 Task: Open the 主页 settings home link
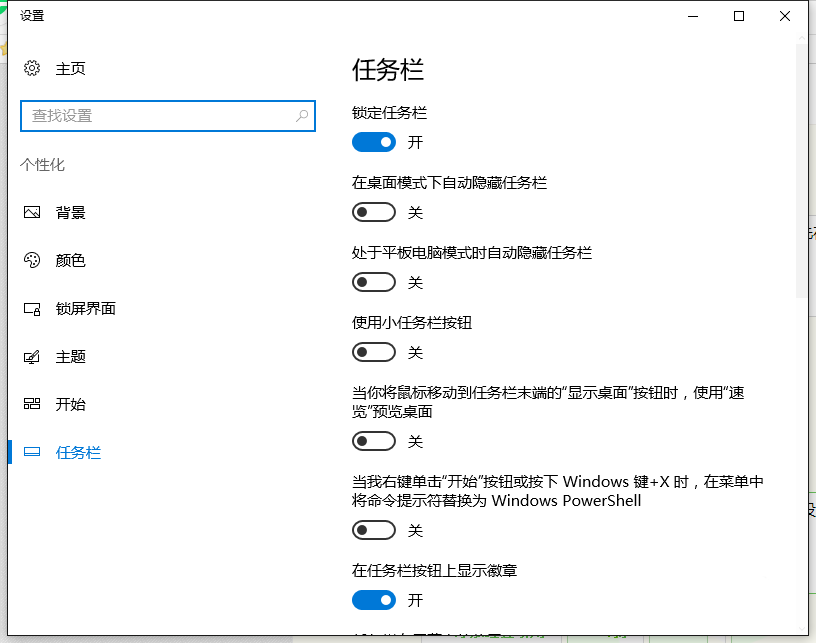(x=70, y=68)
